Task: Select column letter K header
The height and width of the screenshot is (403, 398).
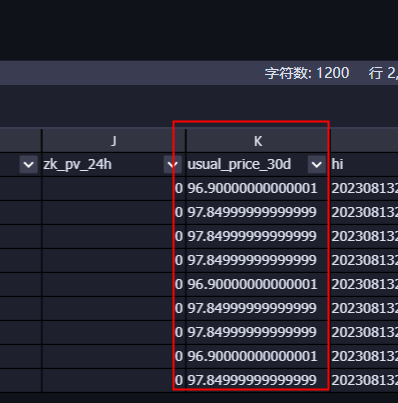Action: coord(258,141)
